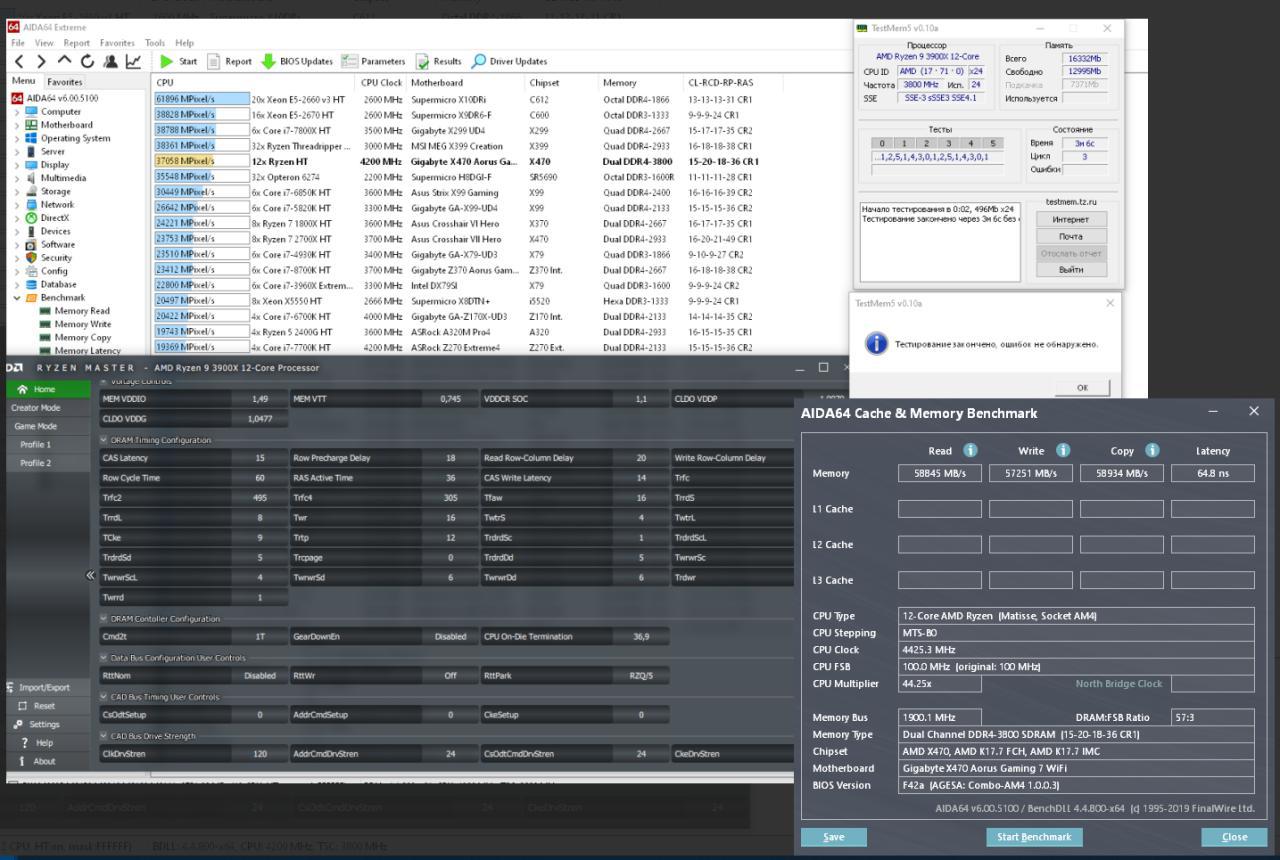Screen dimensions: 1280x860
Task: Collapse the DRAM Timing Configuration section
Action: (x=105, y=440)
